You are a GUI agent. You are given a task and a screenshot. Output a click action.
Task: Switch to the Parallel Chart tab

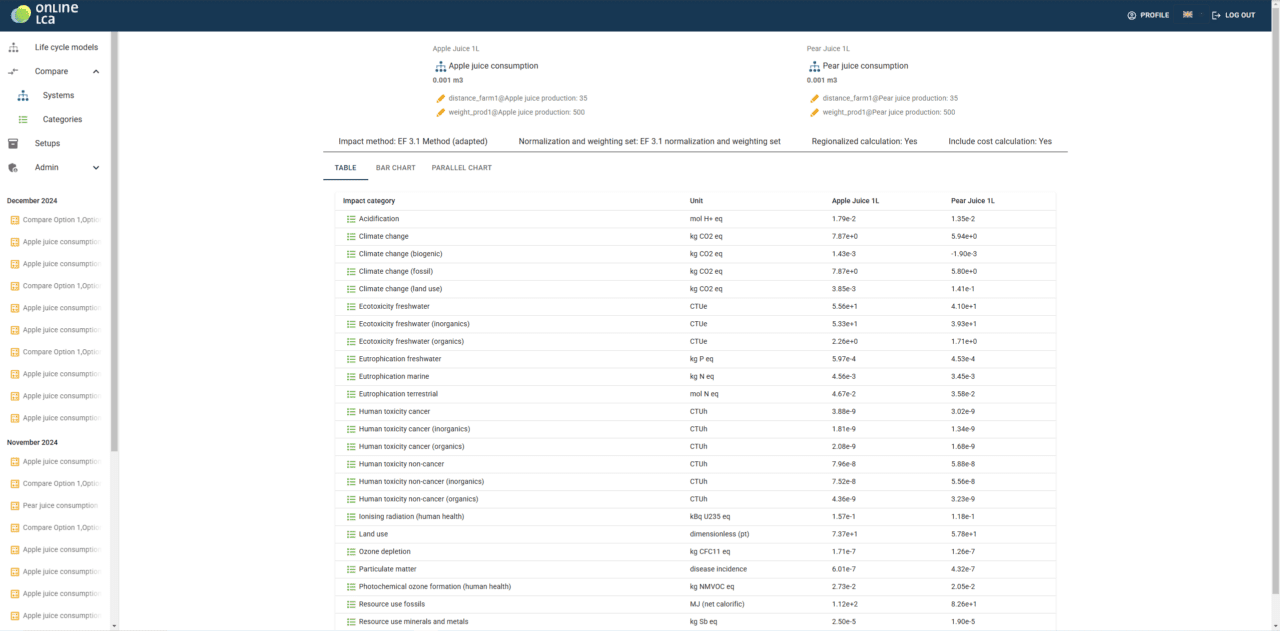click(461, 168)
